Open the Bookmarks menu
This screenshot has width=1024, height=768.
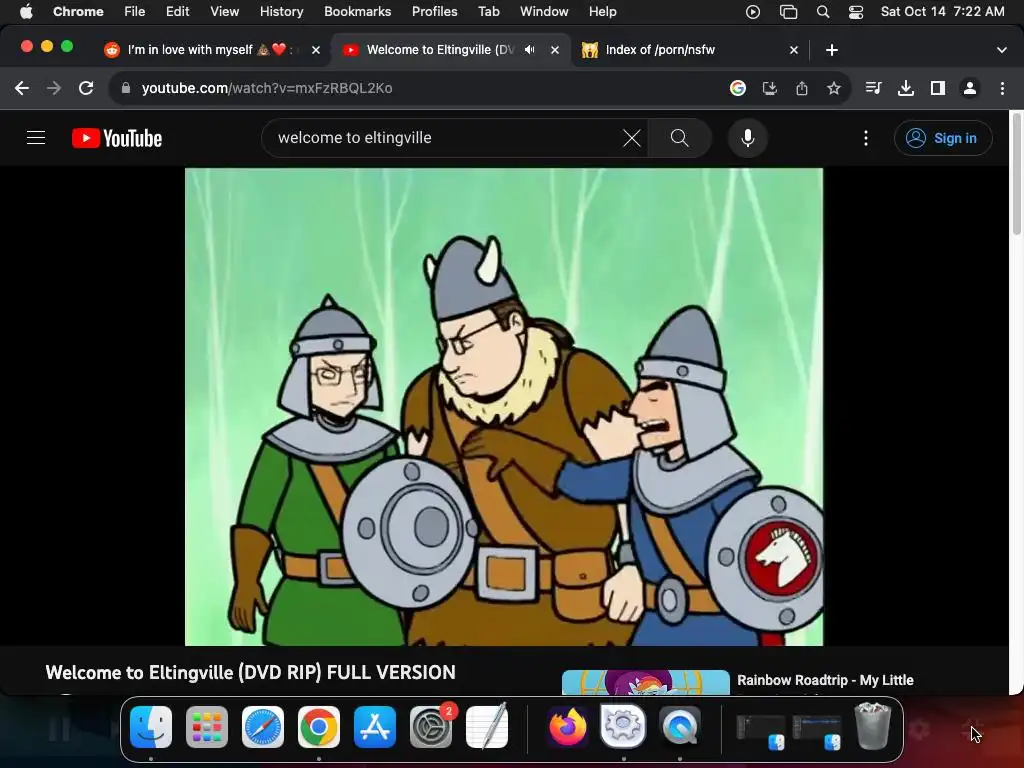coord(357,11)
